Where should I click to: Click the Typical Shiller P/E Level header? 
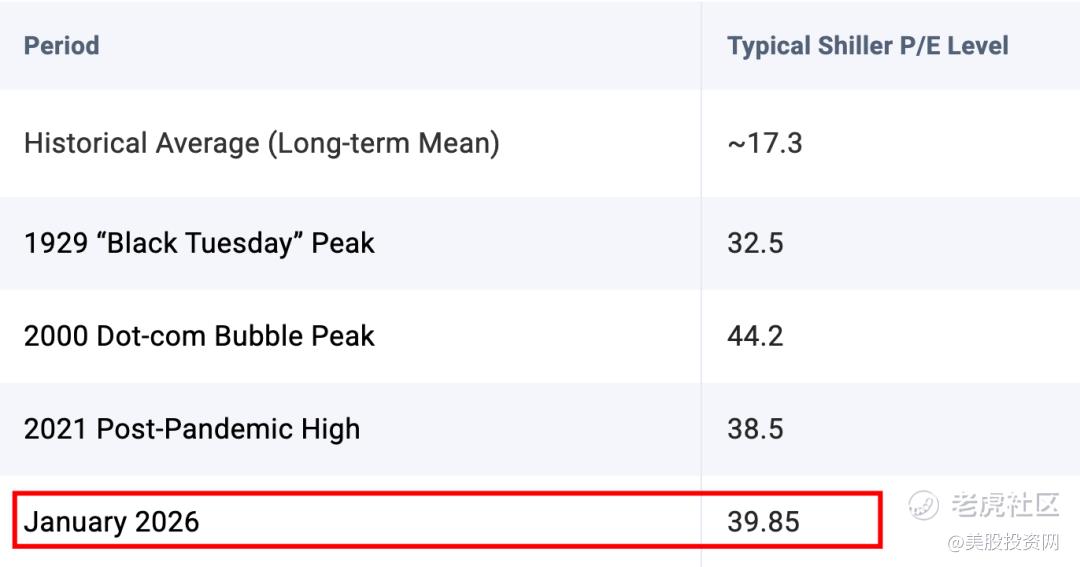[867, 46]
